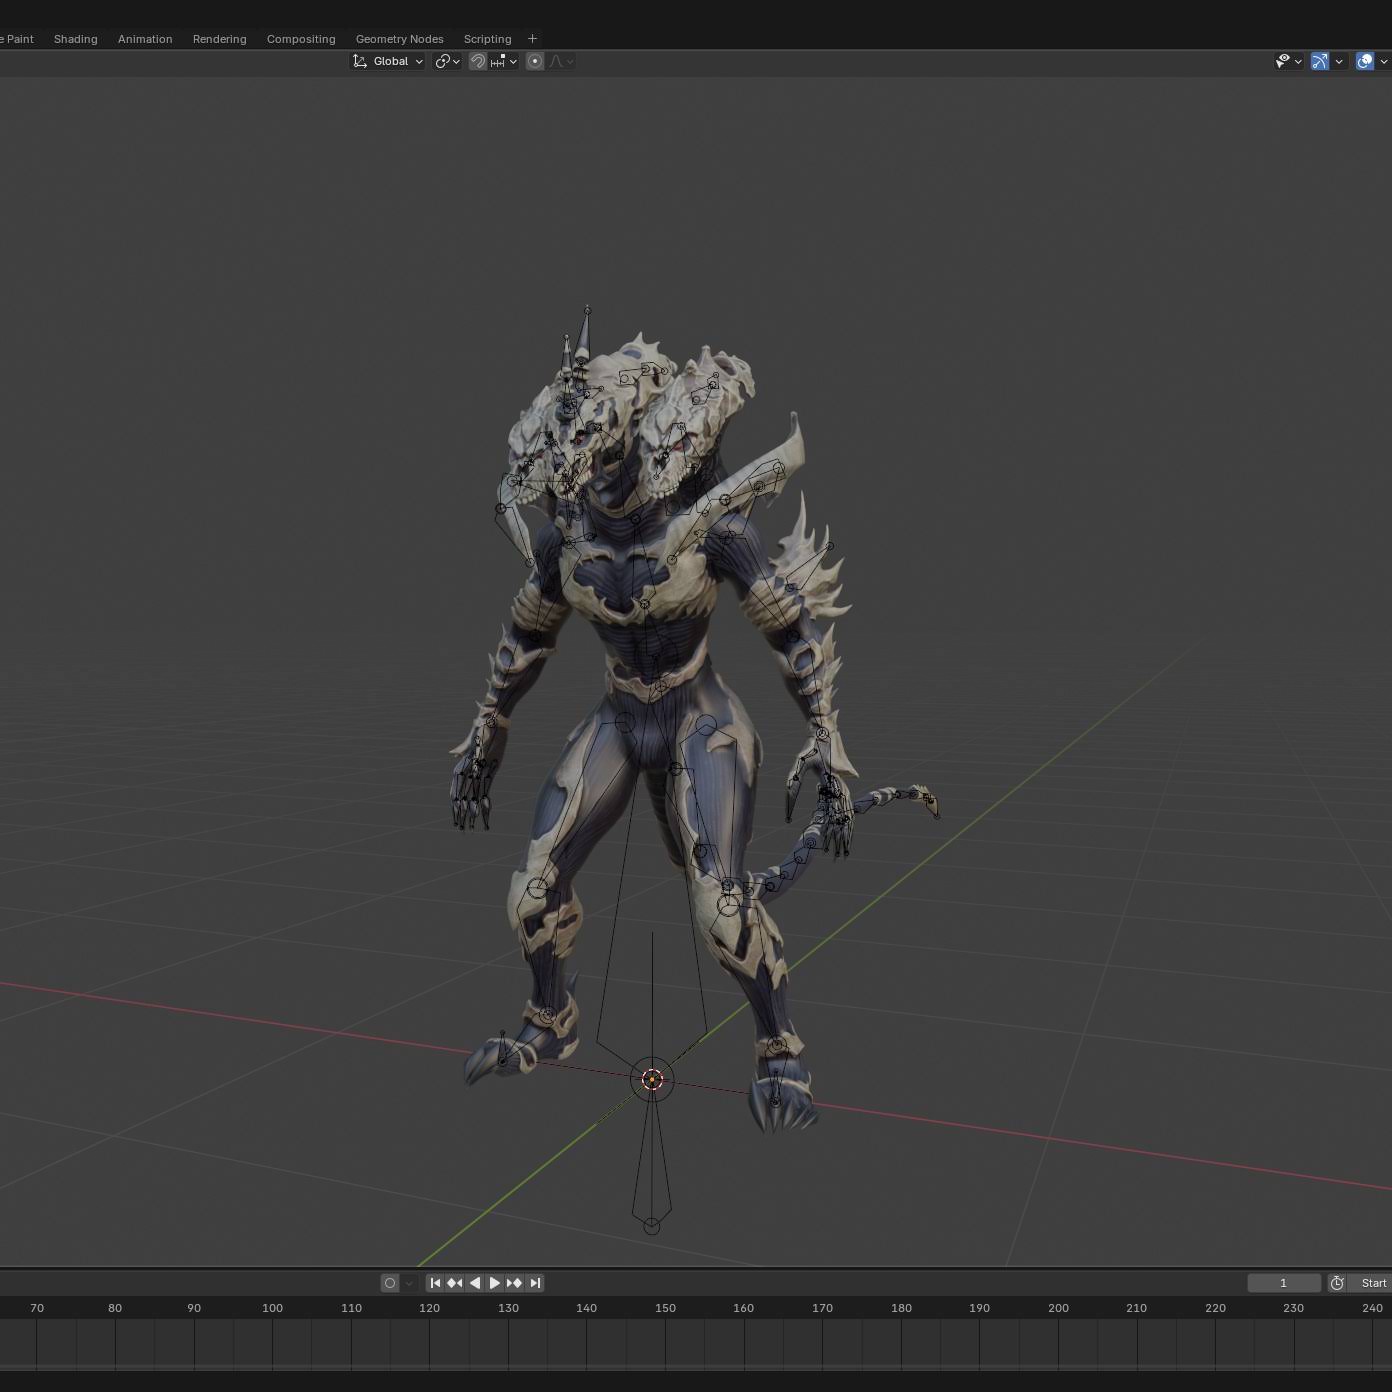Image resolution: width=1392 pixels, height=1392 pixels.
Task: Toggle auto keying record button
Action: [390, 1283]
